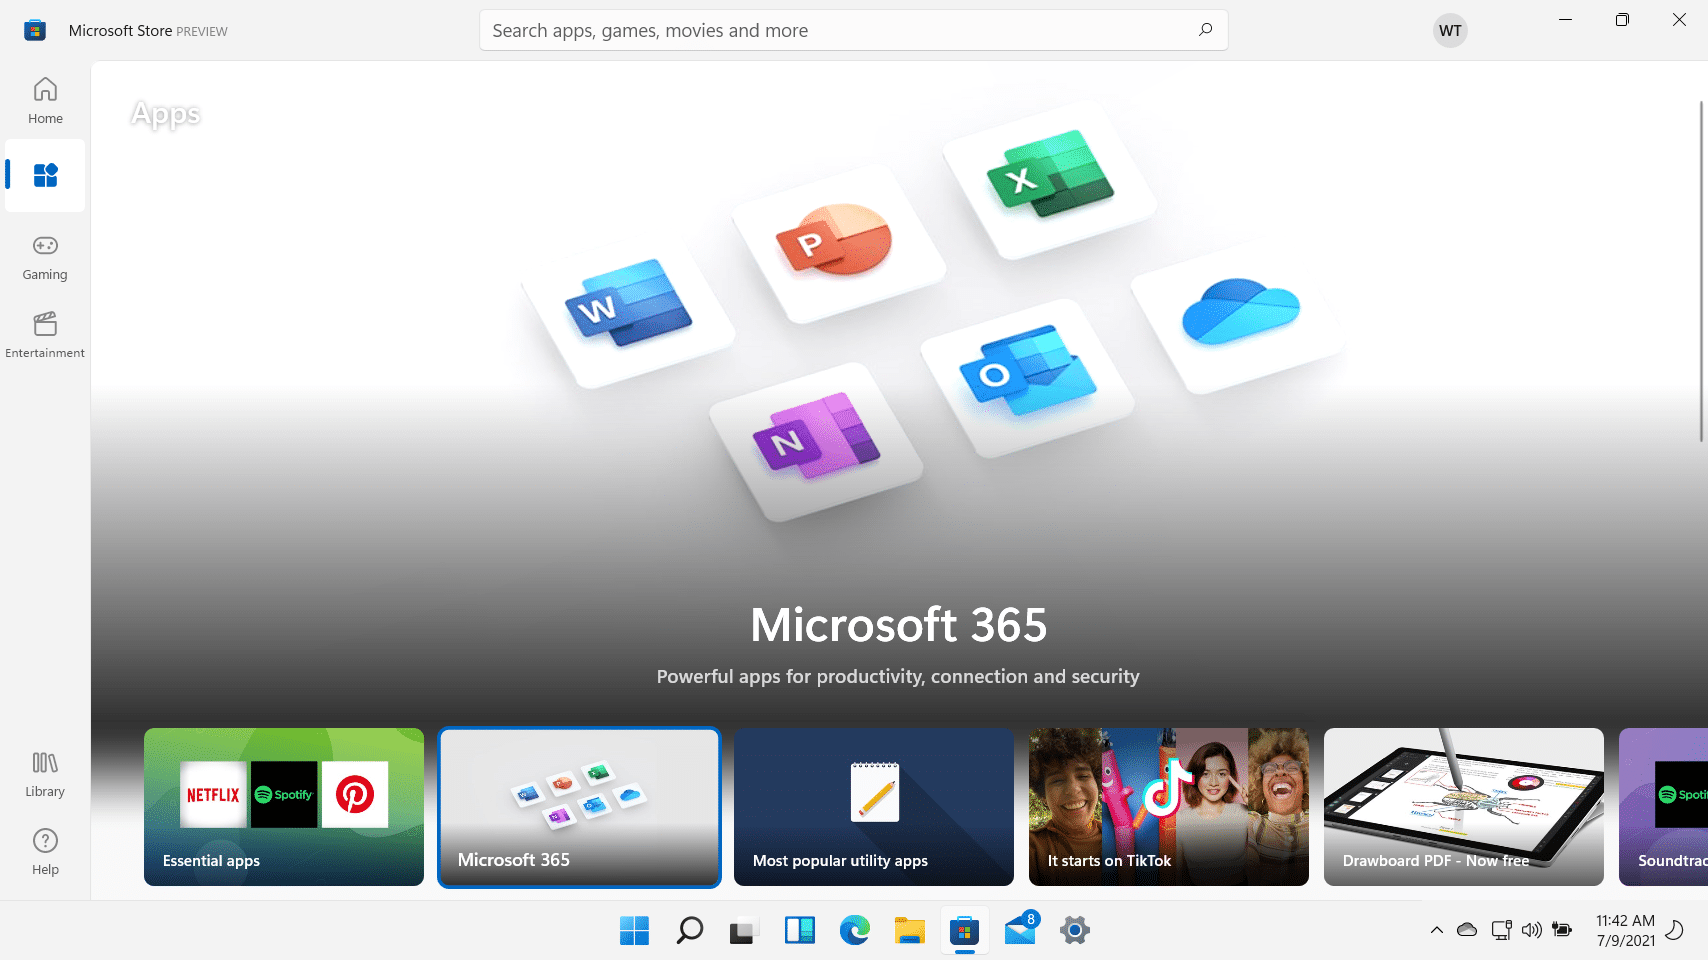Image resolution: width=1708 pixels, height=960 pixels.
Task: Open the WT account profile
Action: [1450, 30]
